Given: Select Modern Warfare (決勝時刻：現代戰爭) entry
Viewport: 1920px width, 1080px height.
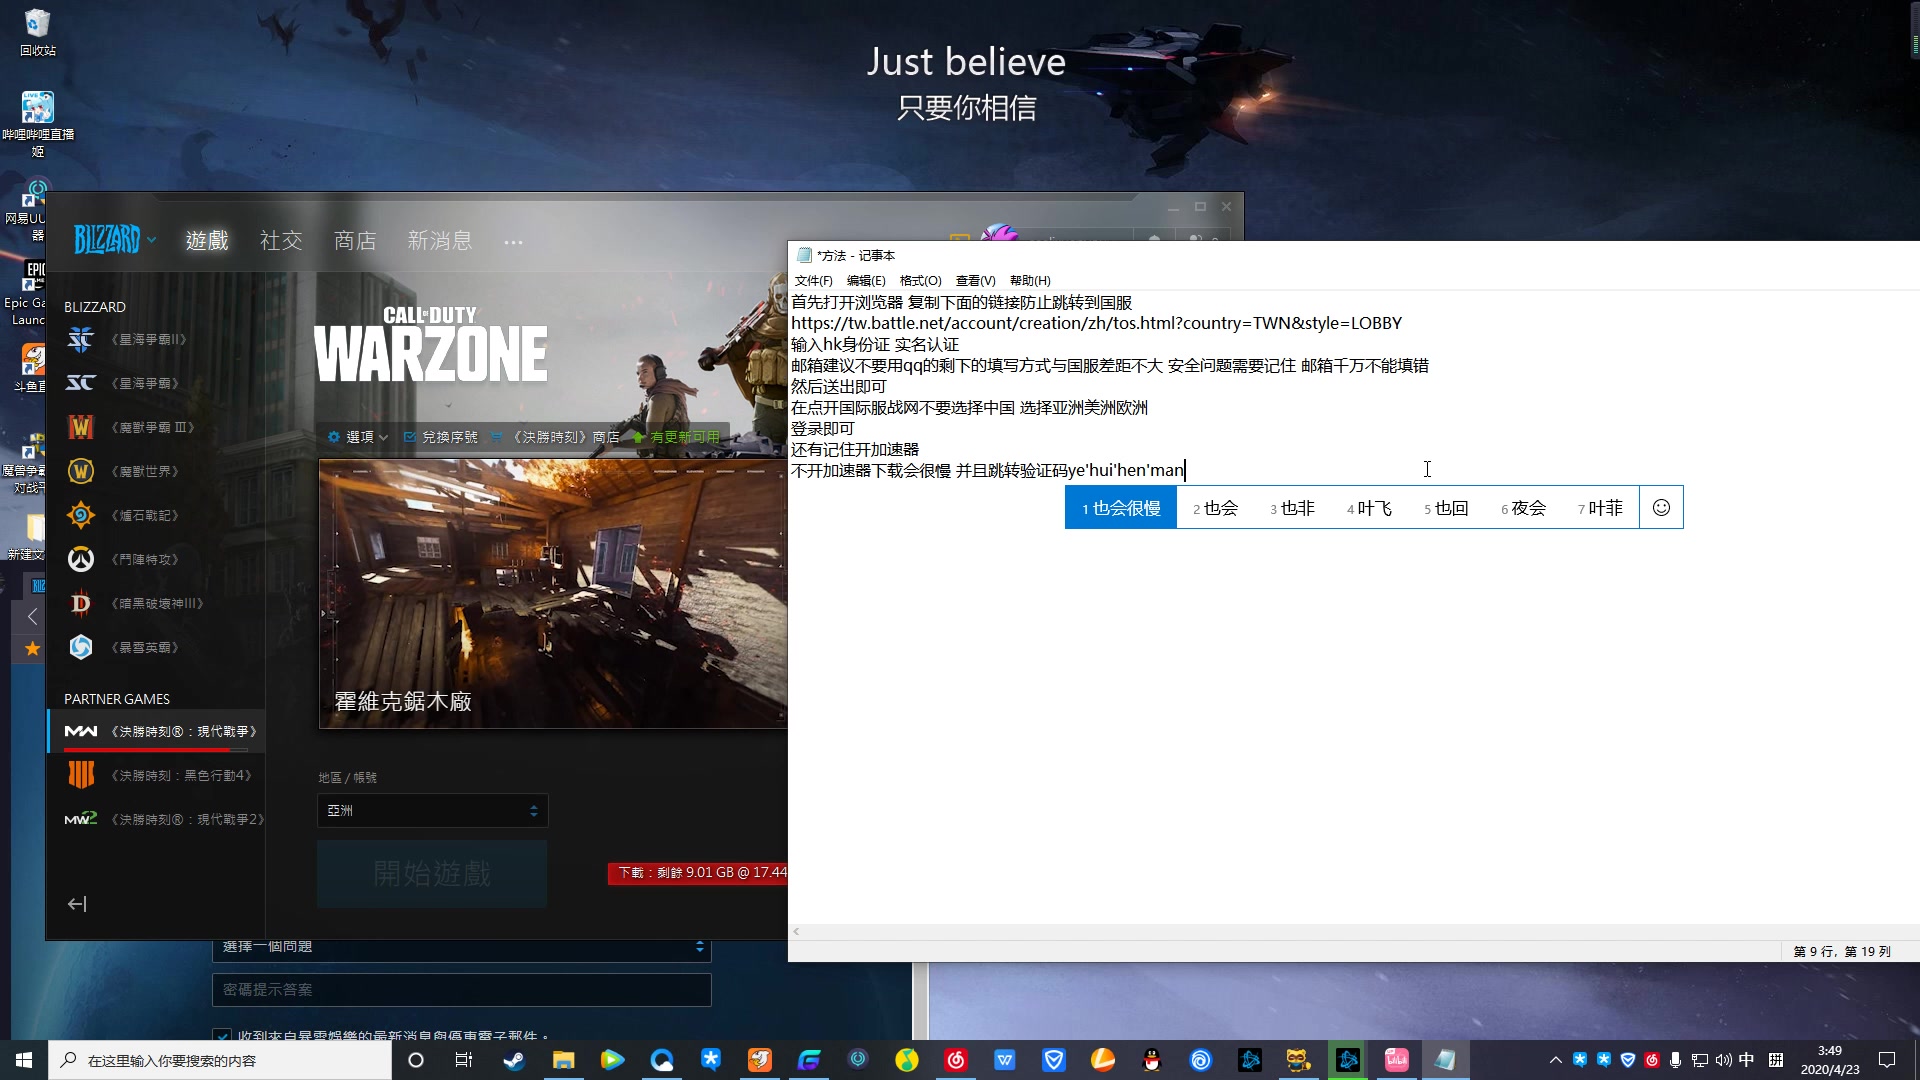Looking at the screenshot, I should [x=156, y=731].
